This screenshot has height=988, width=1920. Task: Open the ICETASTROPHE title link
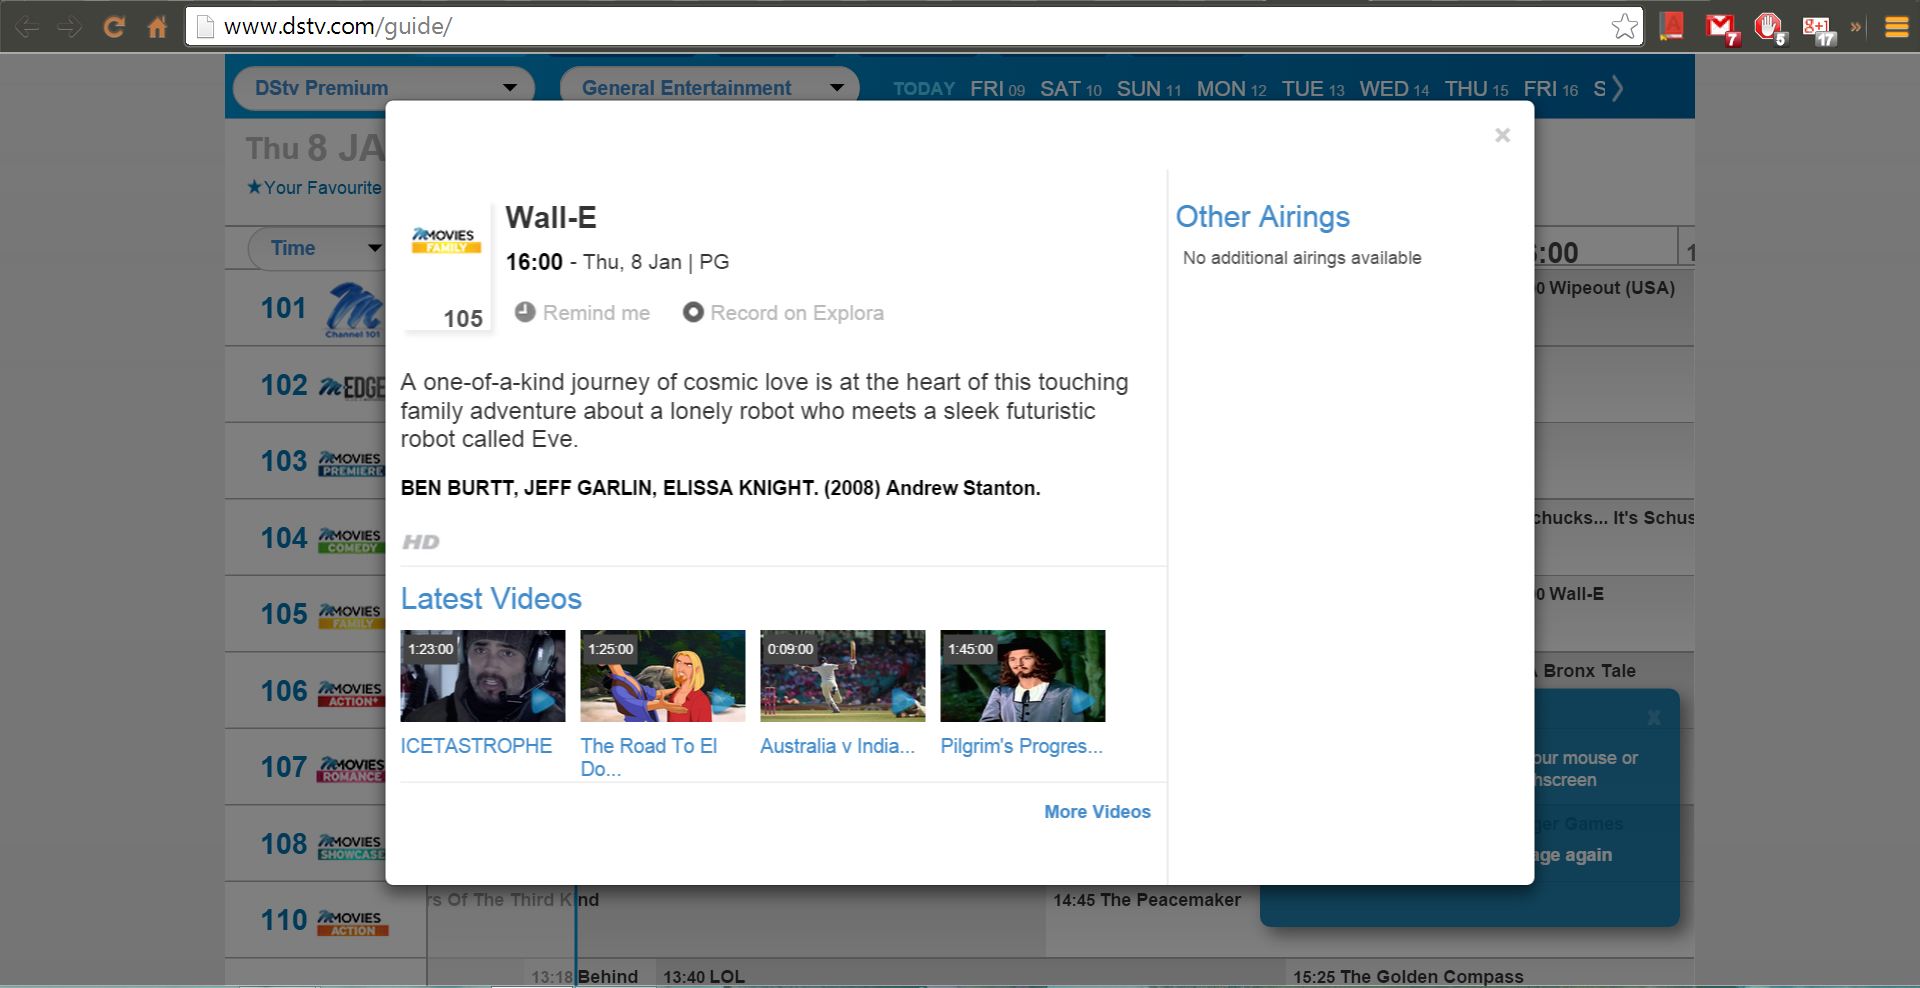click(476, 746)
